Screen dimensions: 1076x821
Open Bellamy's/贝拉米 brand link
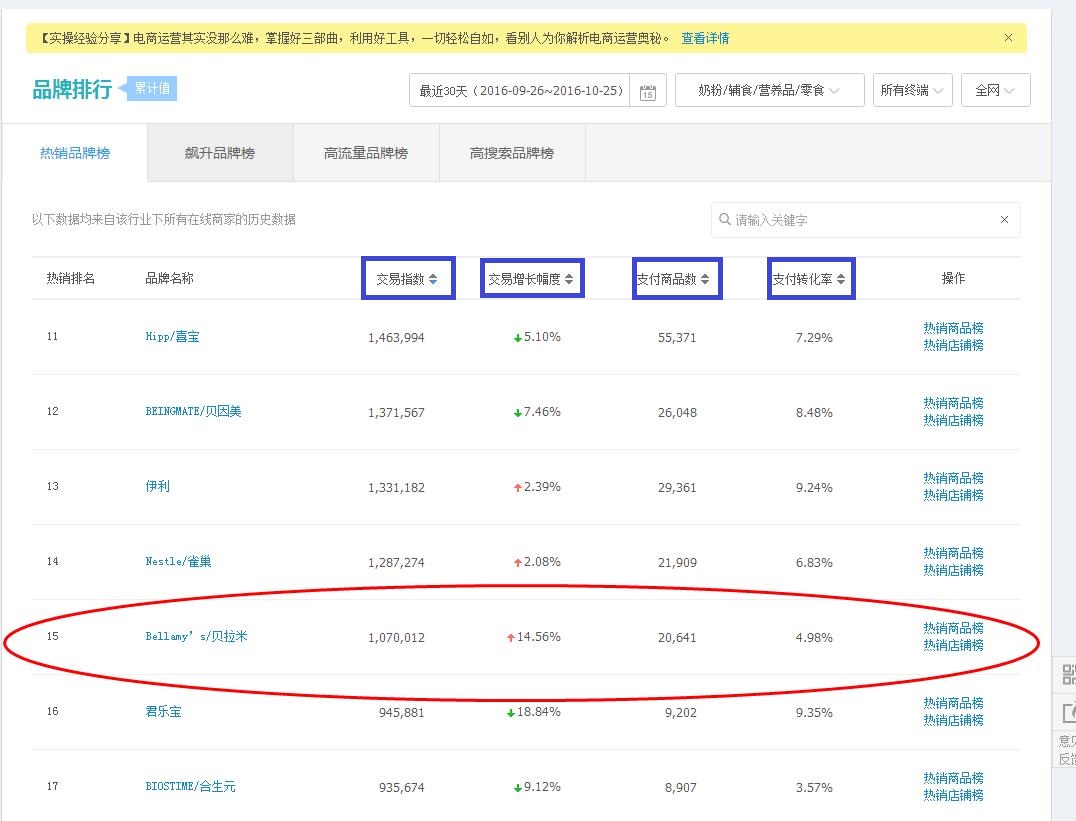(196, 636)
